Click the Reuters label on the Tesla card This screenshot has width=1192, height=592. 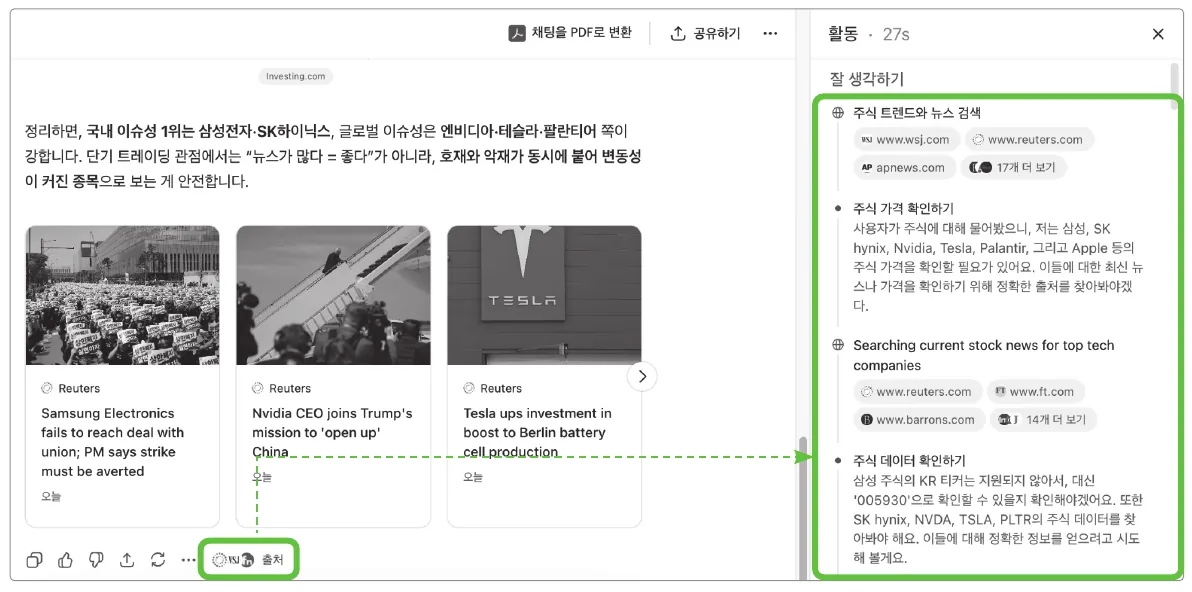(x=501, y=388)
